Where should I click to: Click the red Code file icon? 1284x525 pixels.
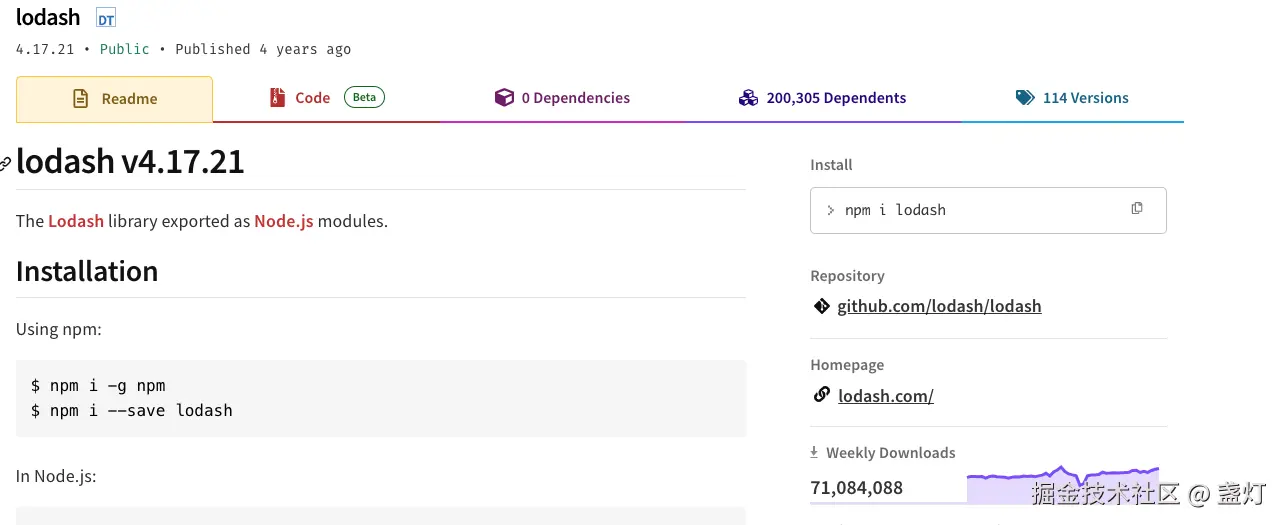pyautogui.click(x=277, y=98)
